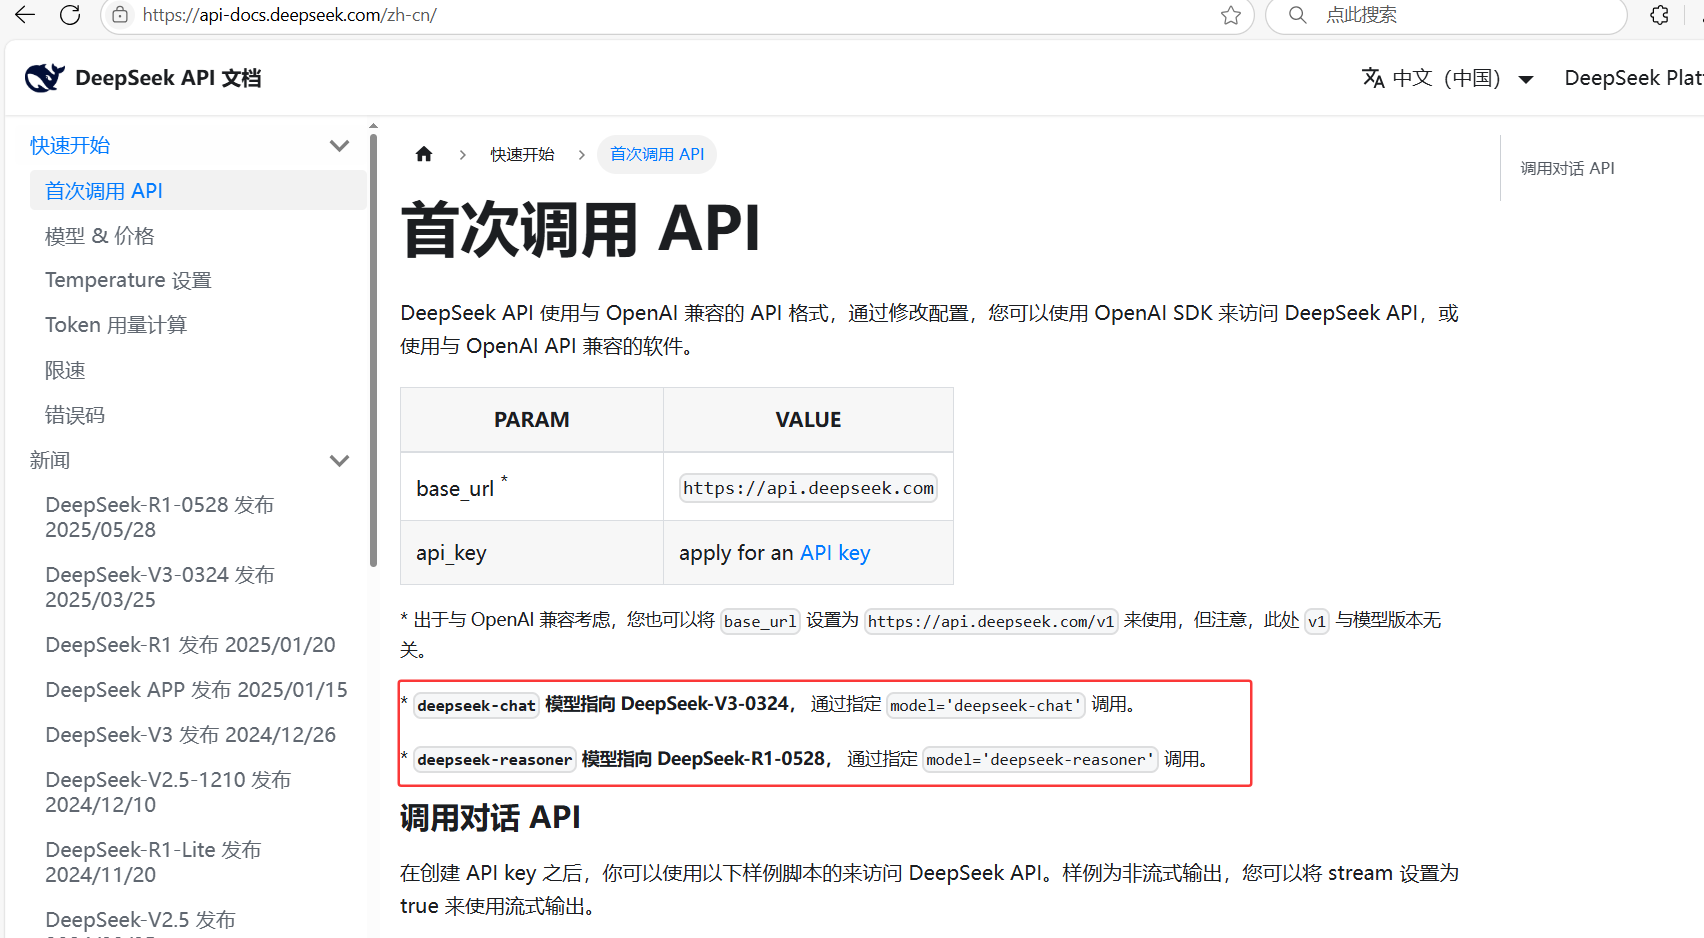Image resolution: width=1704 pixels, height=938 pixels.
Task: Collapse the 新闻 sidebar section
Action: pyautogui.click(x=339, y=461)
